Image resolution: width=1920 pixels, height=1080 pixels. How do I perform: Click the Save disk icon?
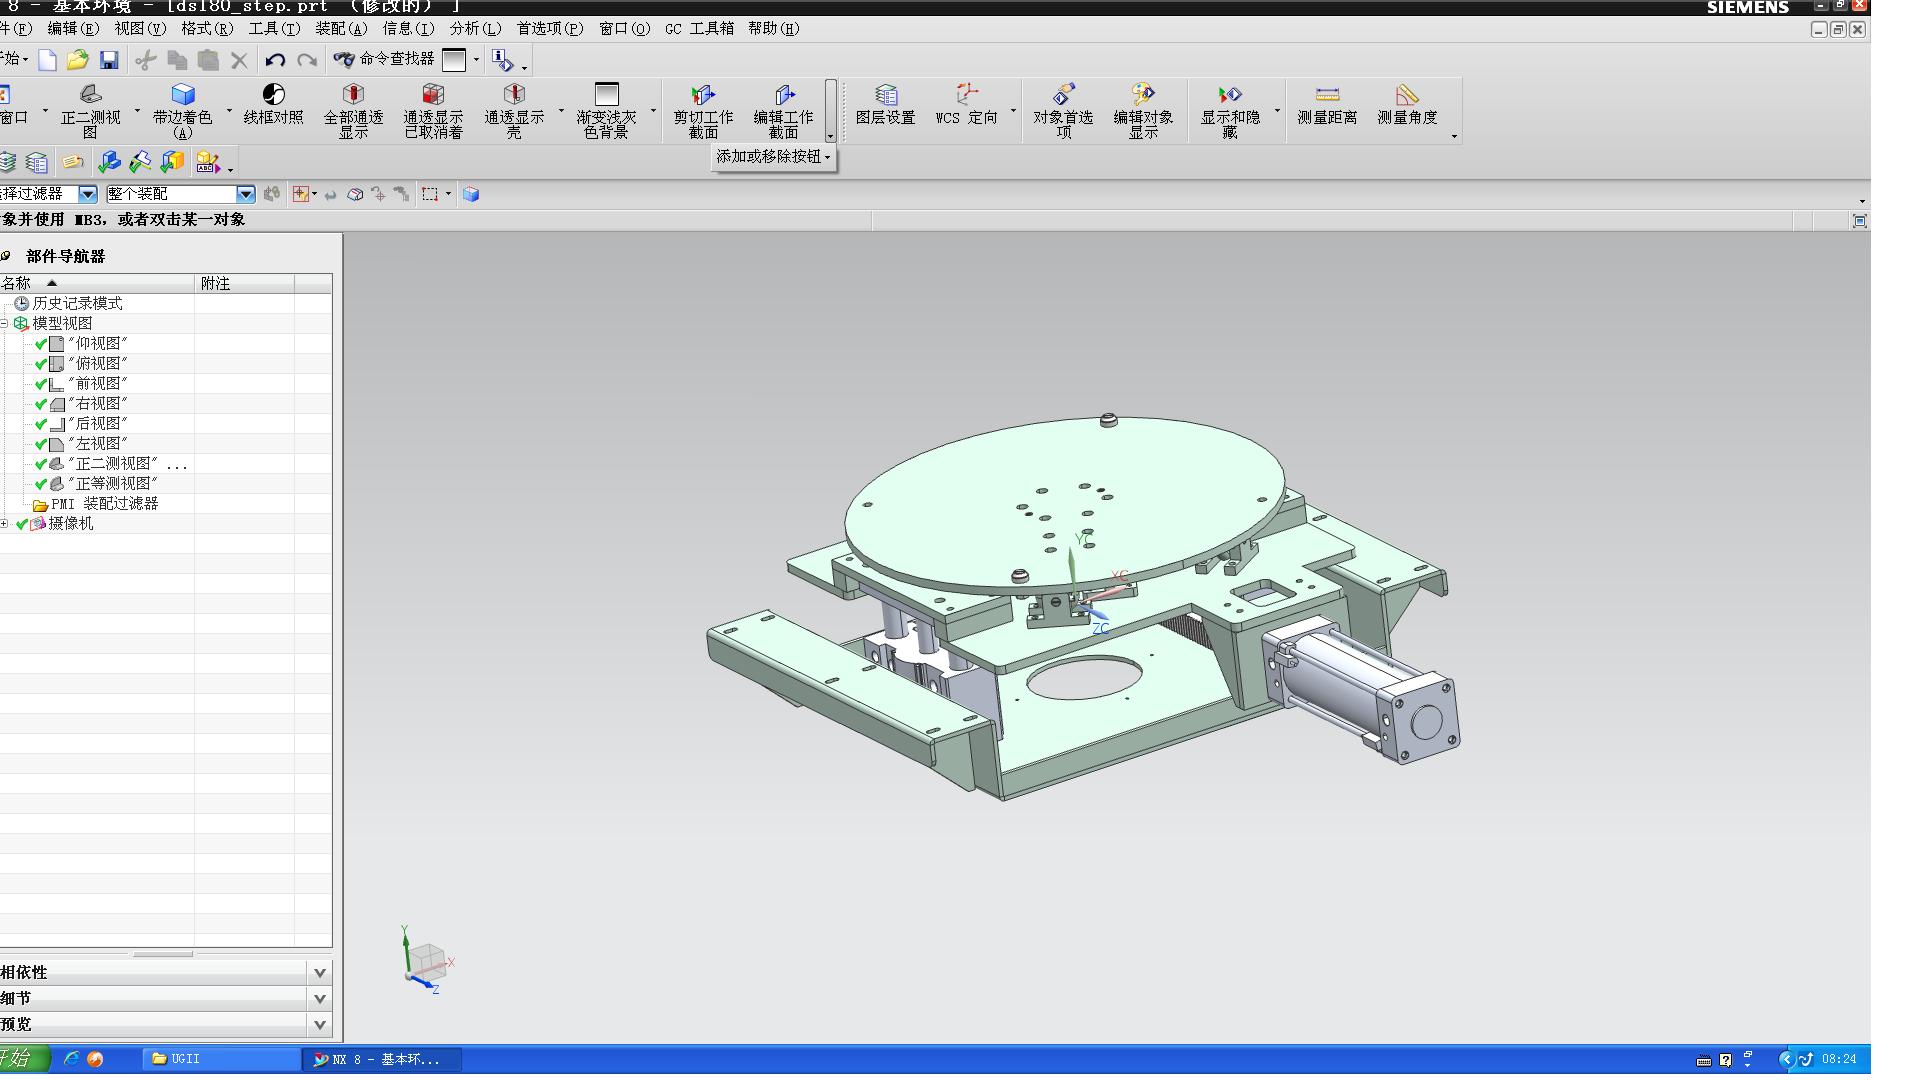pyautogui.click(x=109, y=60)
